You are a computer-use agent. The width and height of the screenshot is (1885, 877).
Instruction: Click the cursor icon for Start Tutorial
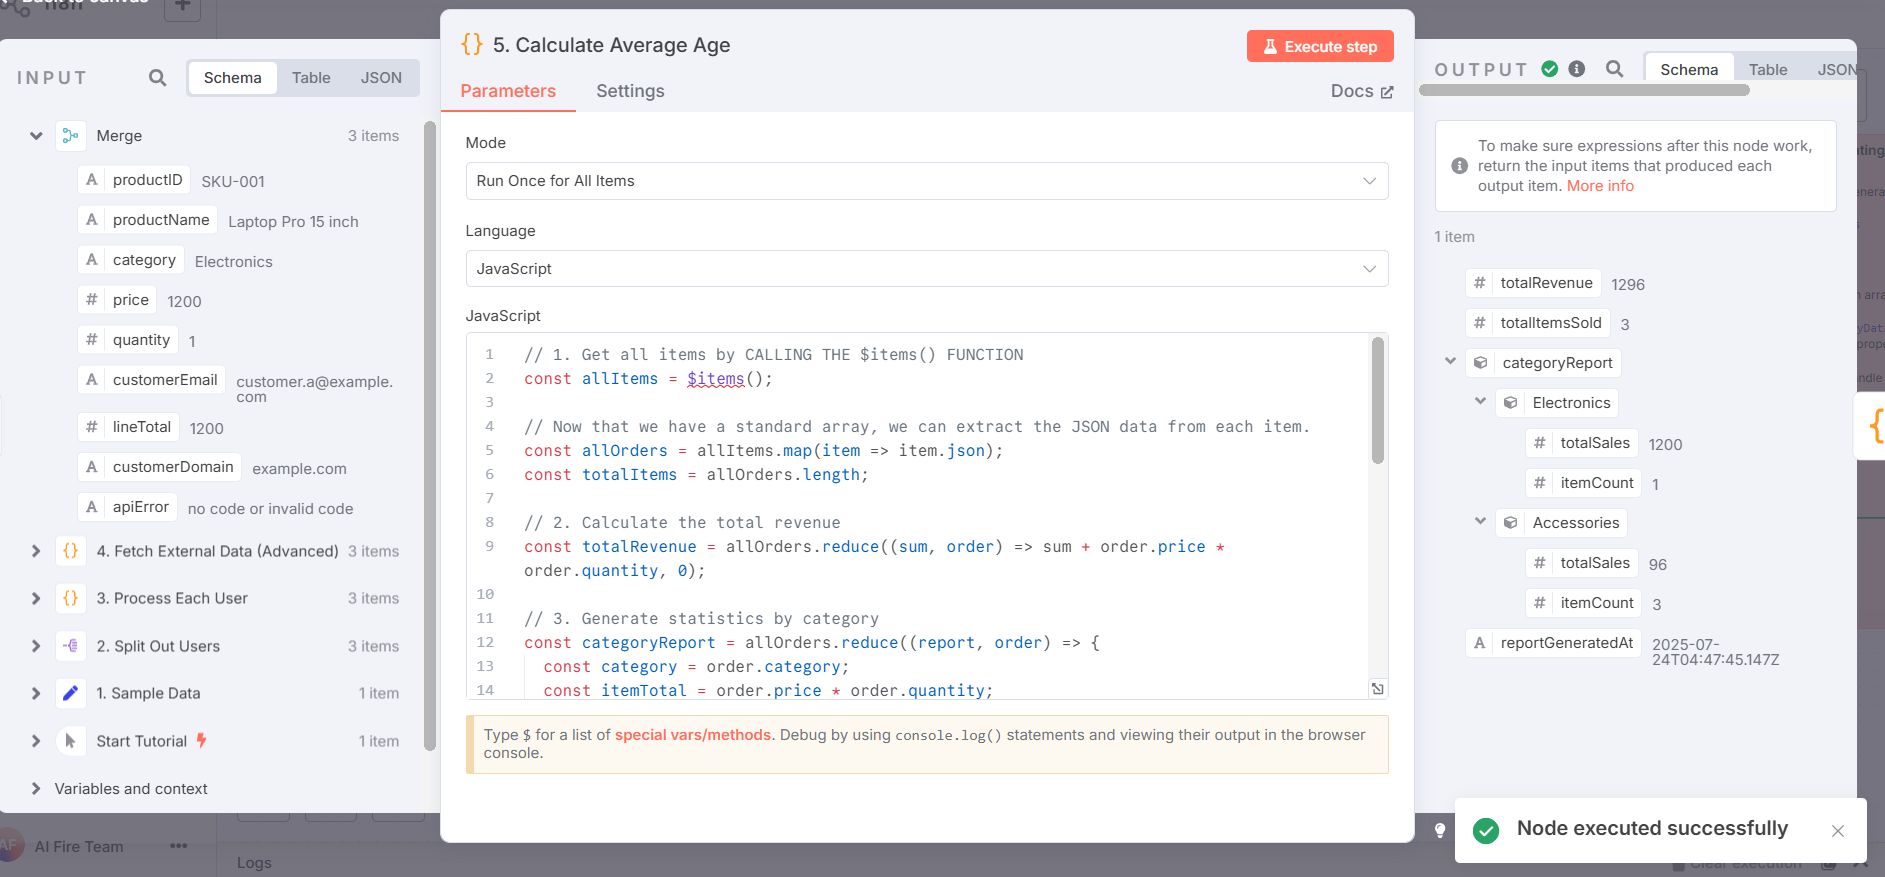point(70,740)
